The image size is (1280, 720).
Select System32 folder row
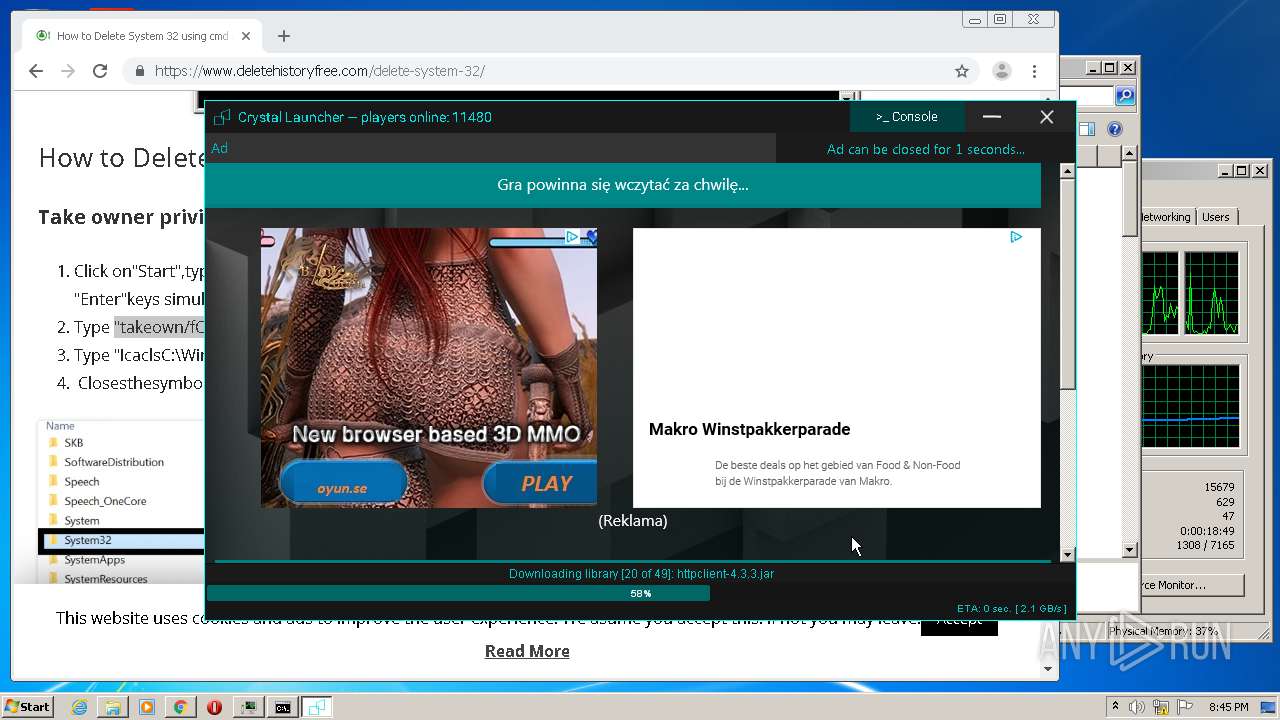click(124, 540)
